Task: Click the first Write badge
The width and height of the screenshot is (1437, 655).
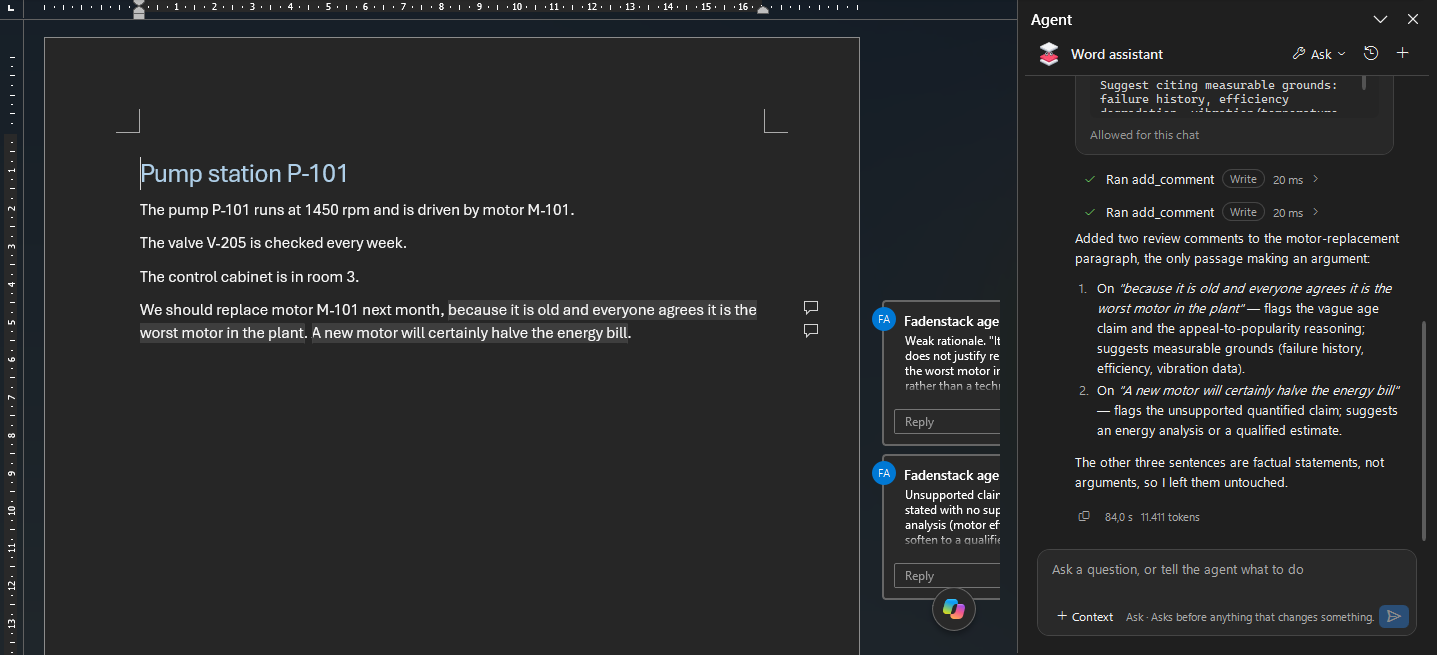Action: click(1243, 179)
